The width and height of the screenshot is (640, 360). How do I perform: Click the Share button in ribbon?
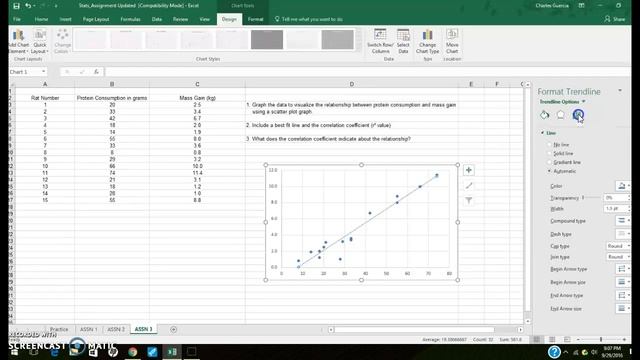coord(615,19)
